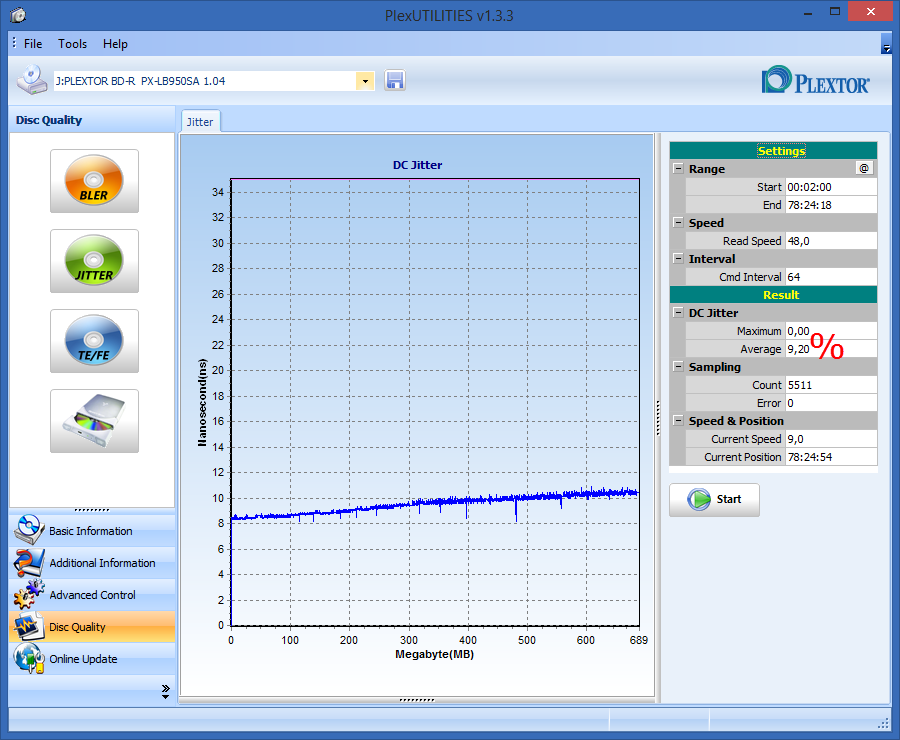
Task: Click the disc drive scanner icon button
Action: click(x=94, y=421)
